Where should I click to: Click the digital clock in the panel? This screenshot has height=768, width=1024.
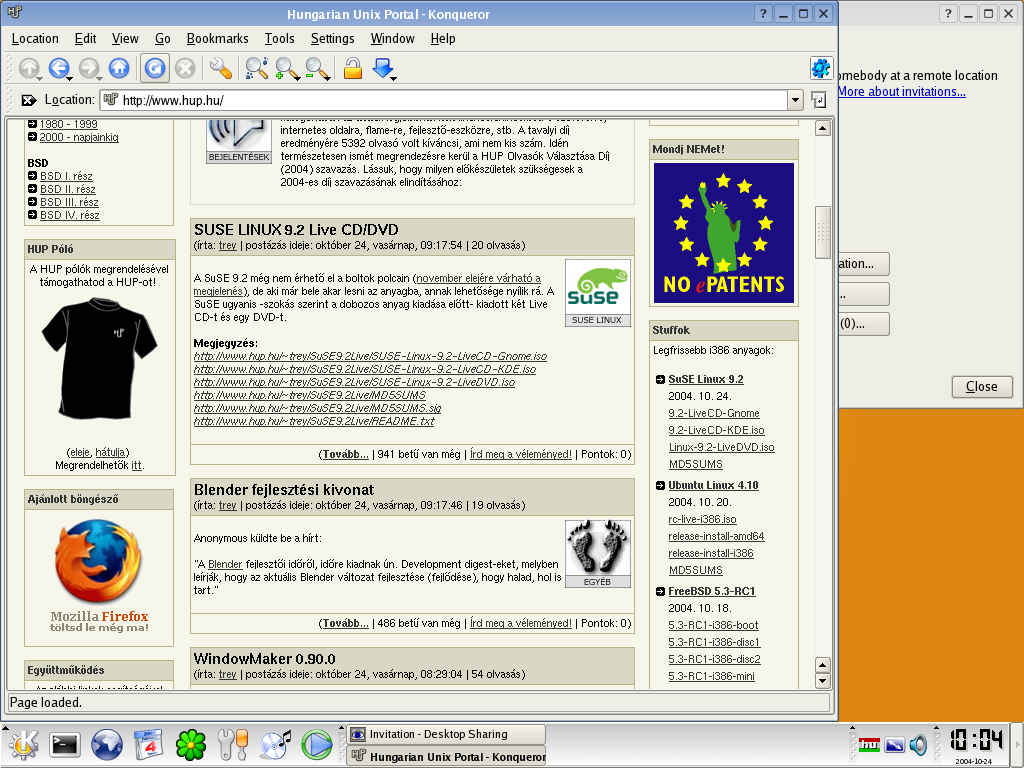coord(976,740)
